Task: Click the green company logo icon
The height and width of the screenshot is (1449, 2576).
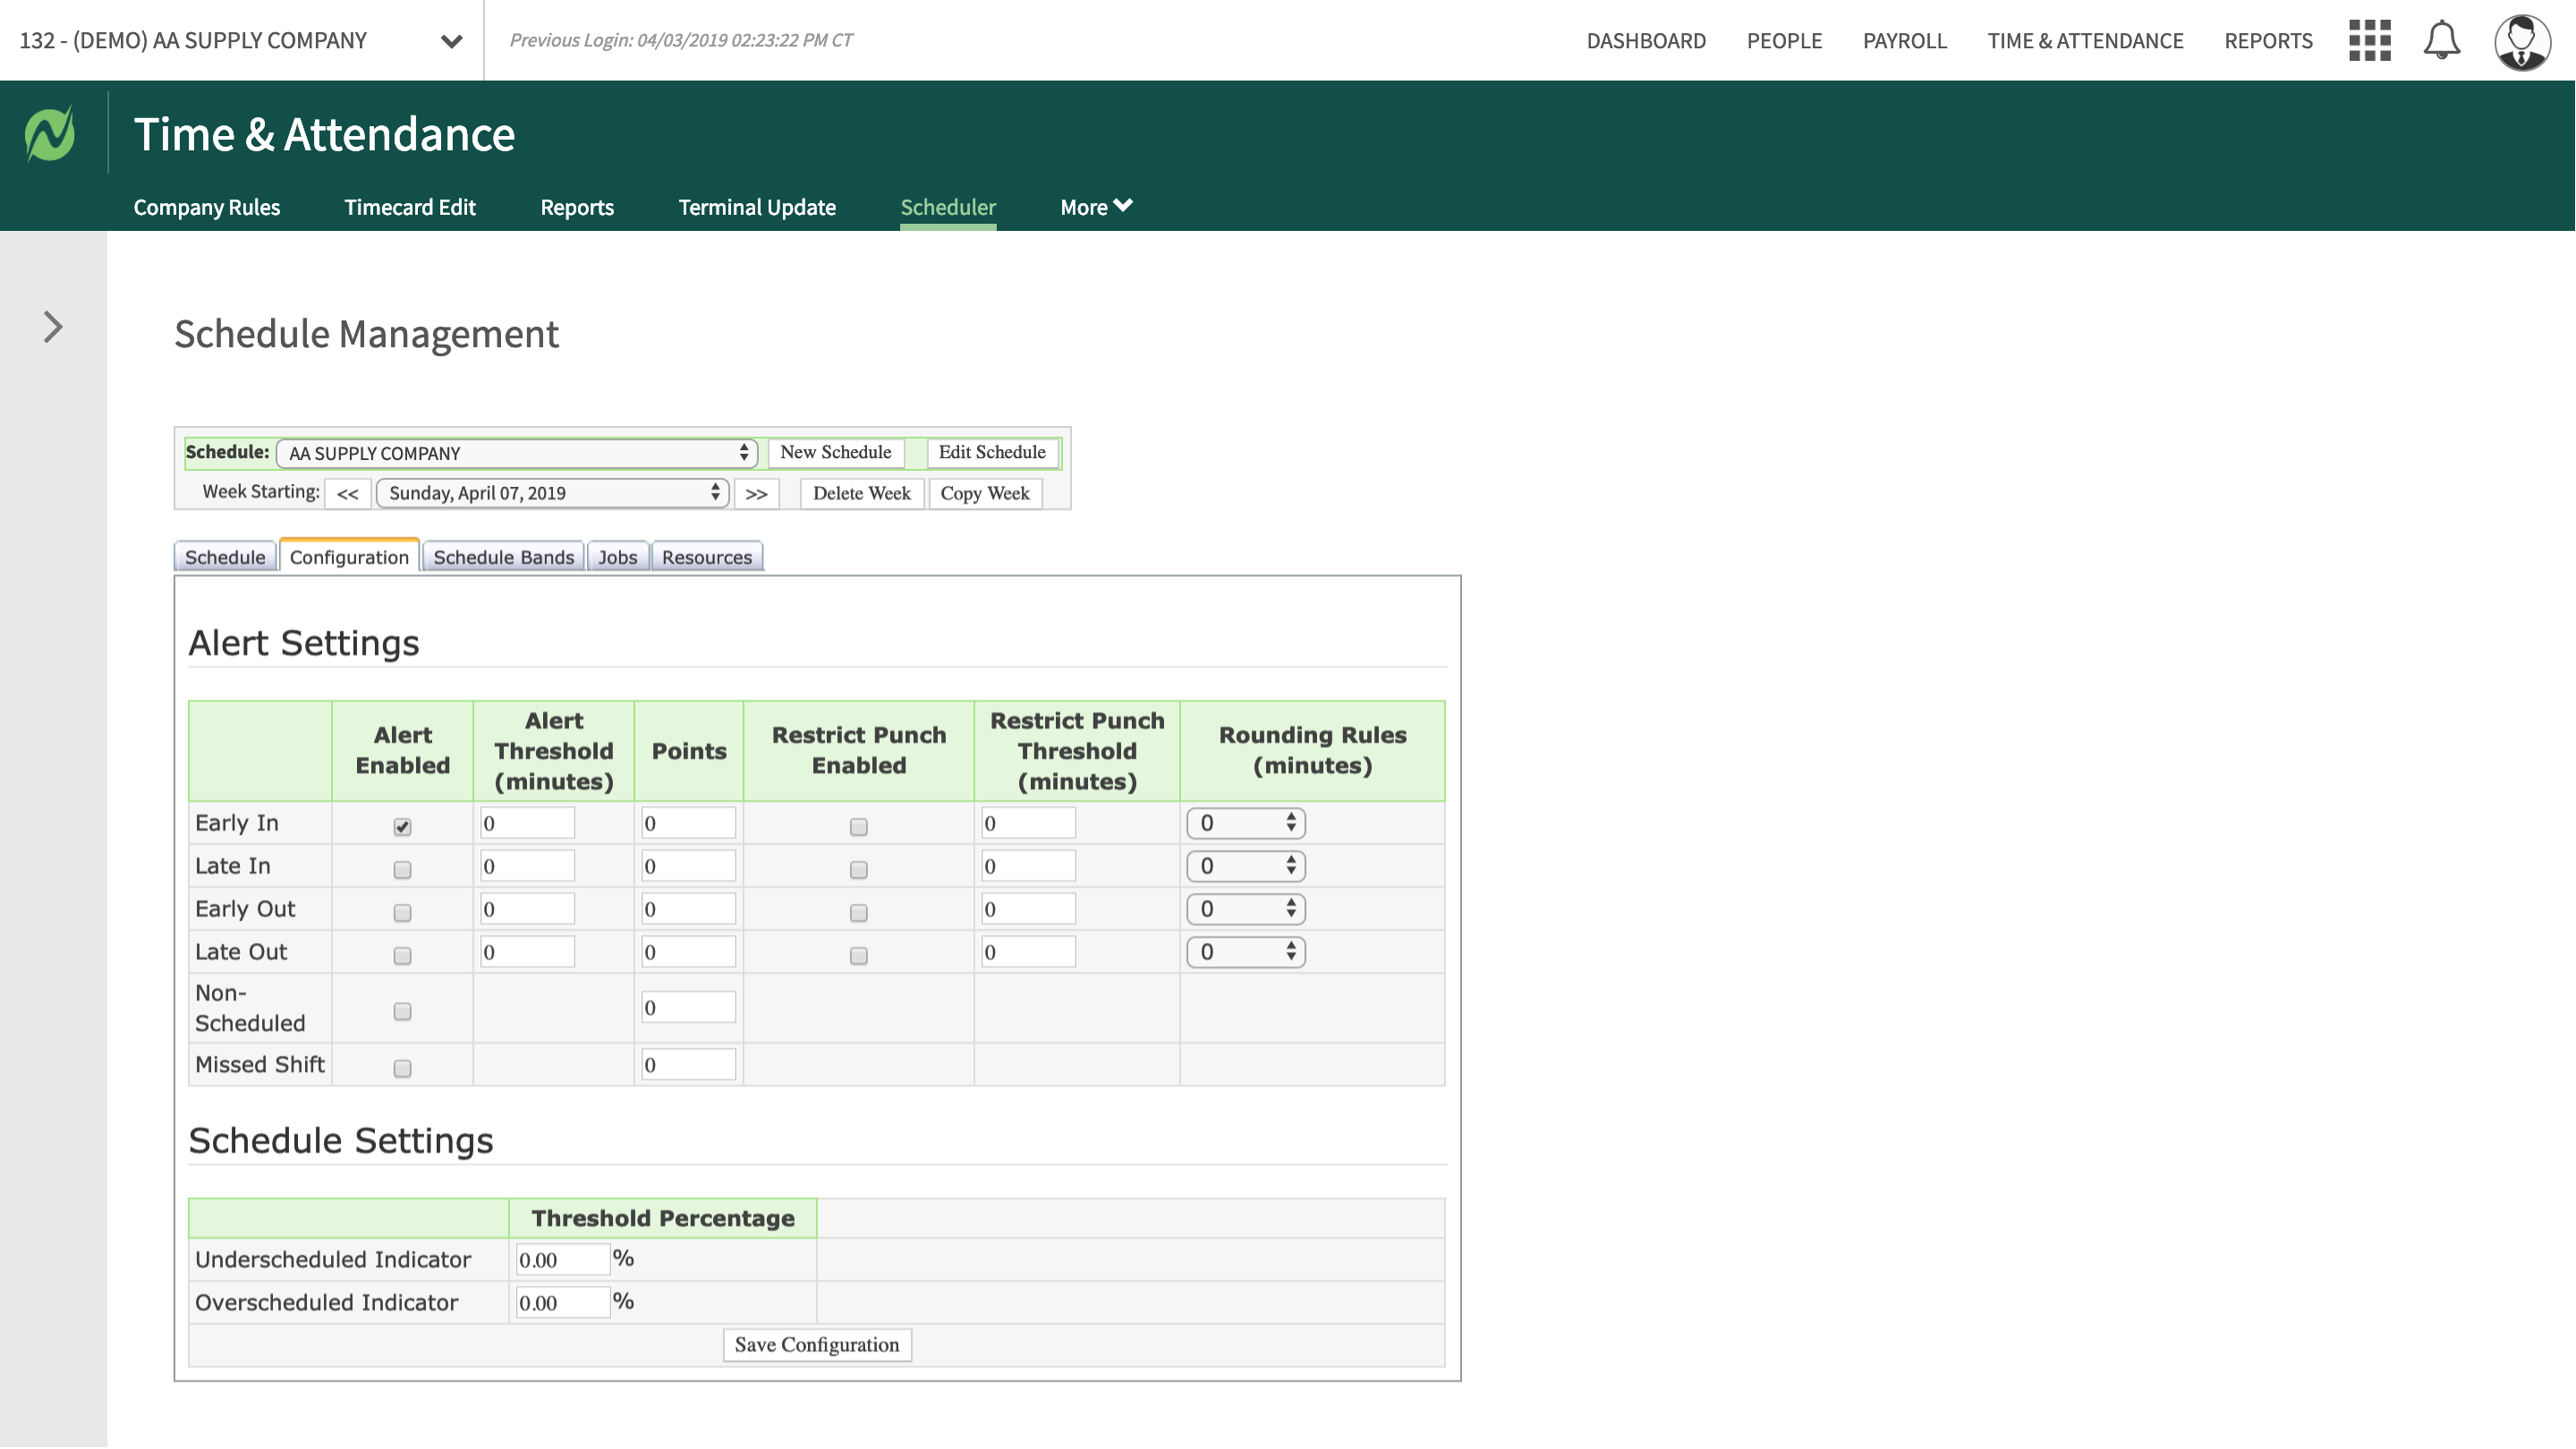Action: click(50, 133)
